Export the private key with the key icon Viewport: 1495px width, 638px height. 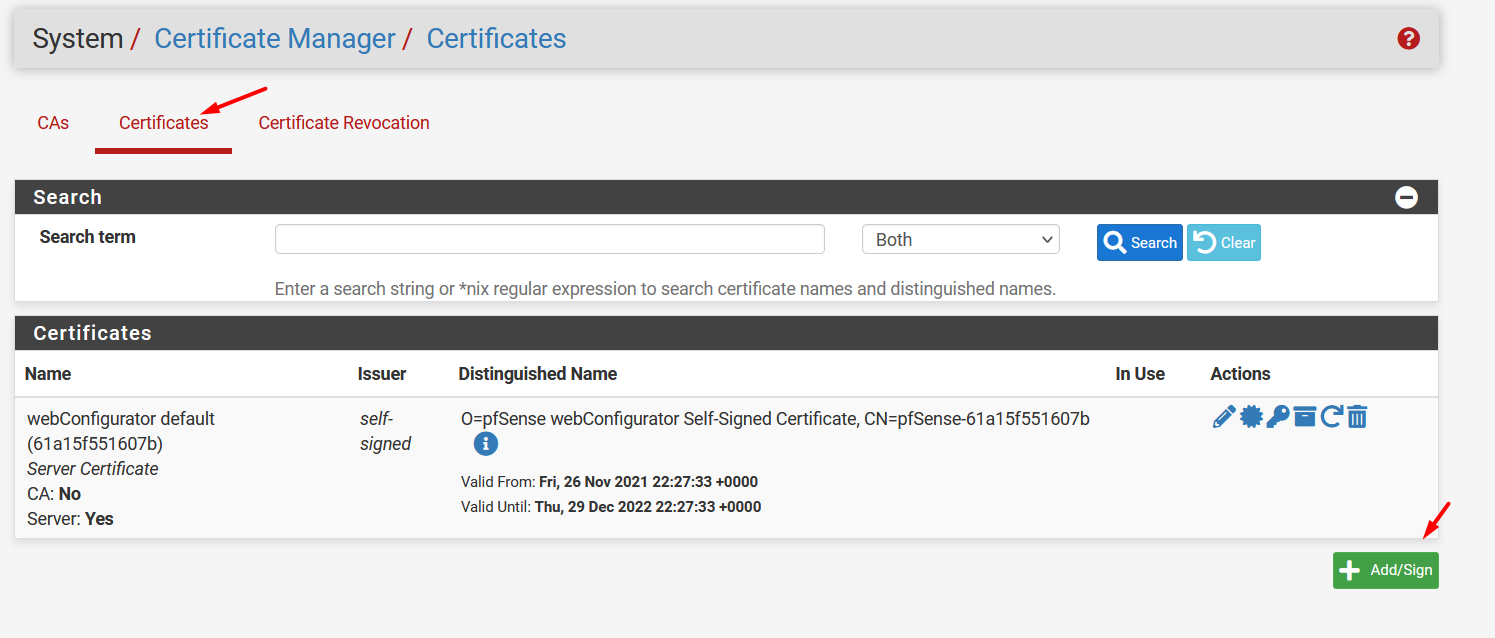1277,417
